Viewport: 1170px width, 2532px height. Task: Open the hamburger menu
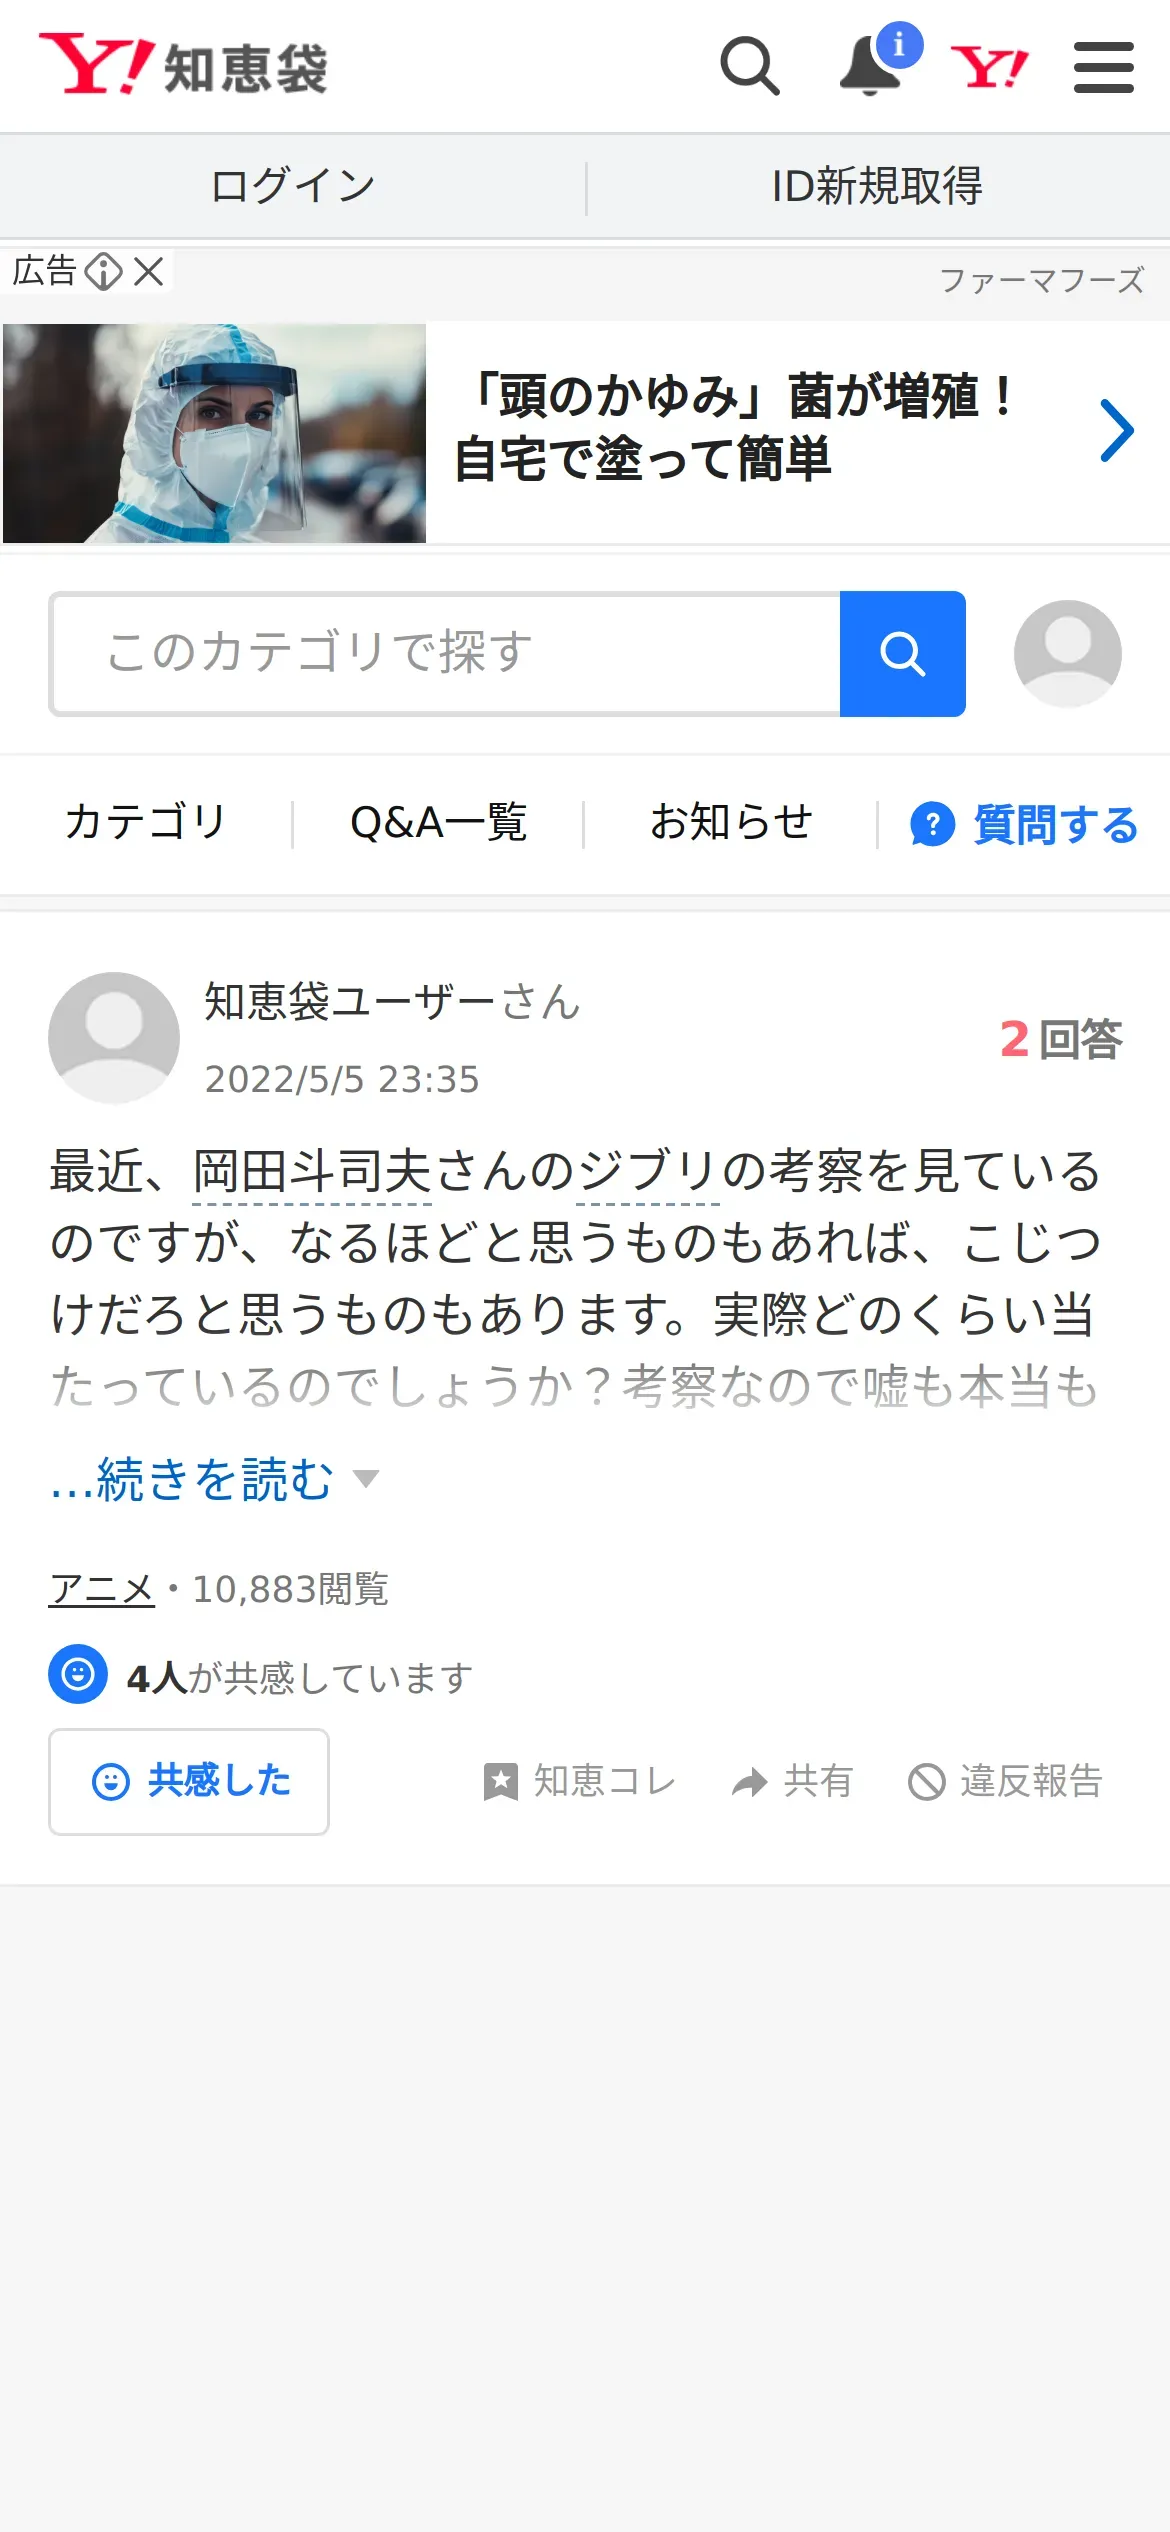(1104, 67)
